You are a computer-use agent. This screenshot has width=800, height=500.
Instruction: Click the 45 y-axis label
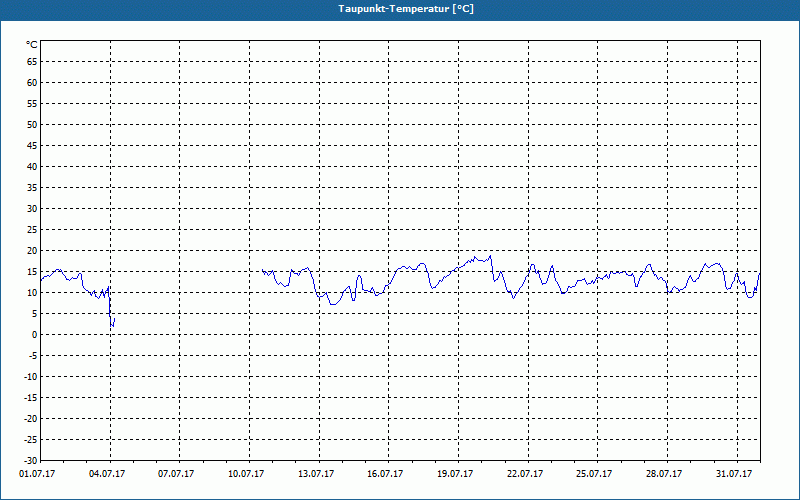[32, 146]
